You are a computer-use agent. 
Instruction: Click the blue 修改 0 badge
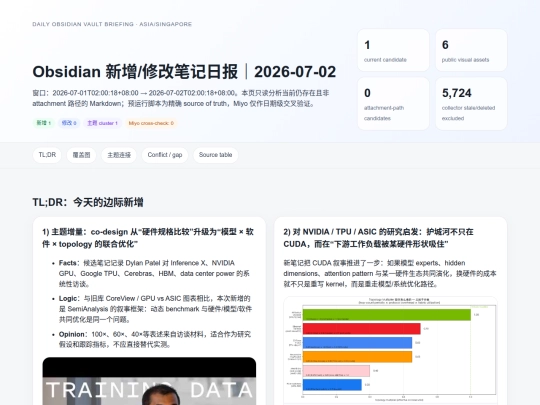pyautogui.click(x=69, y=123)
